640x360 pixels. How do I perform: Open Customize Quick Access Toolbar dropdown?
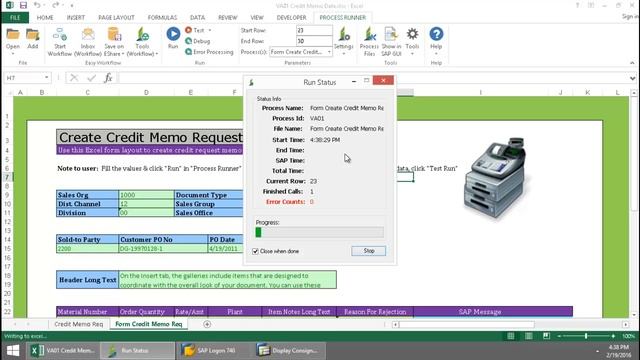pos(72,5)
